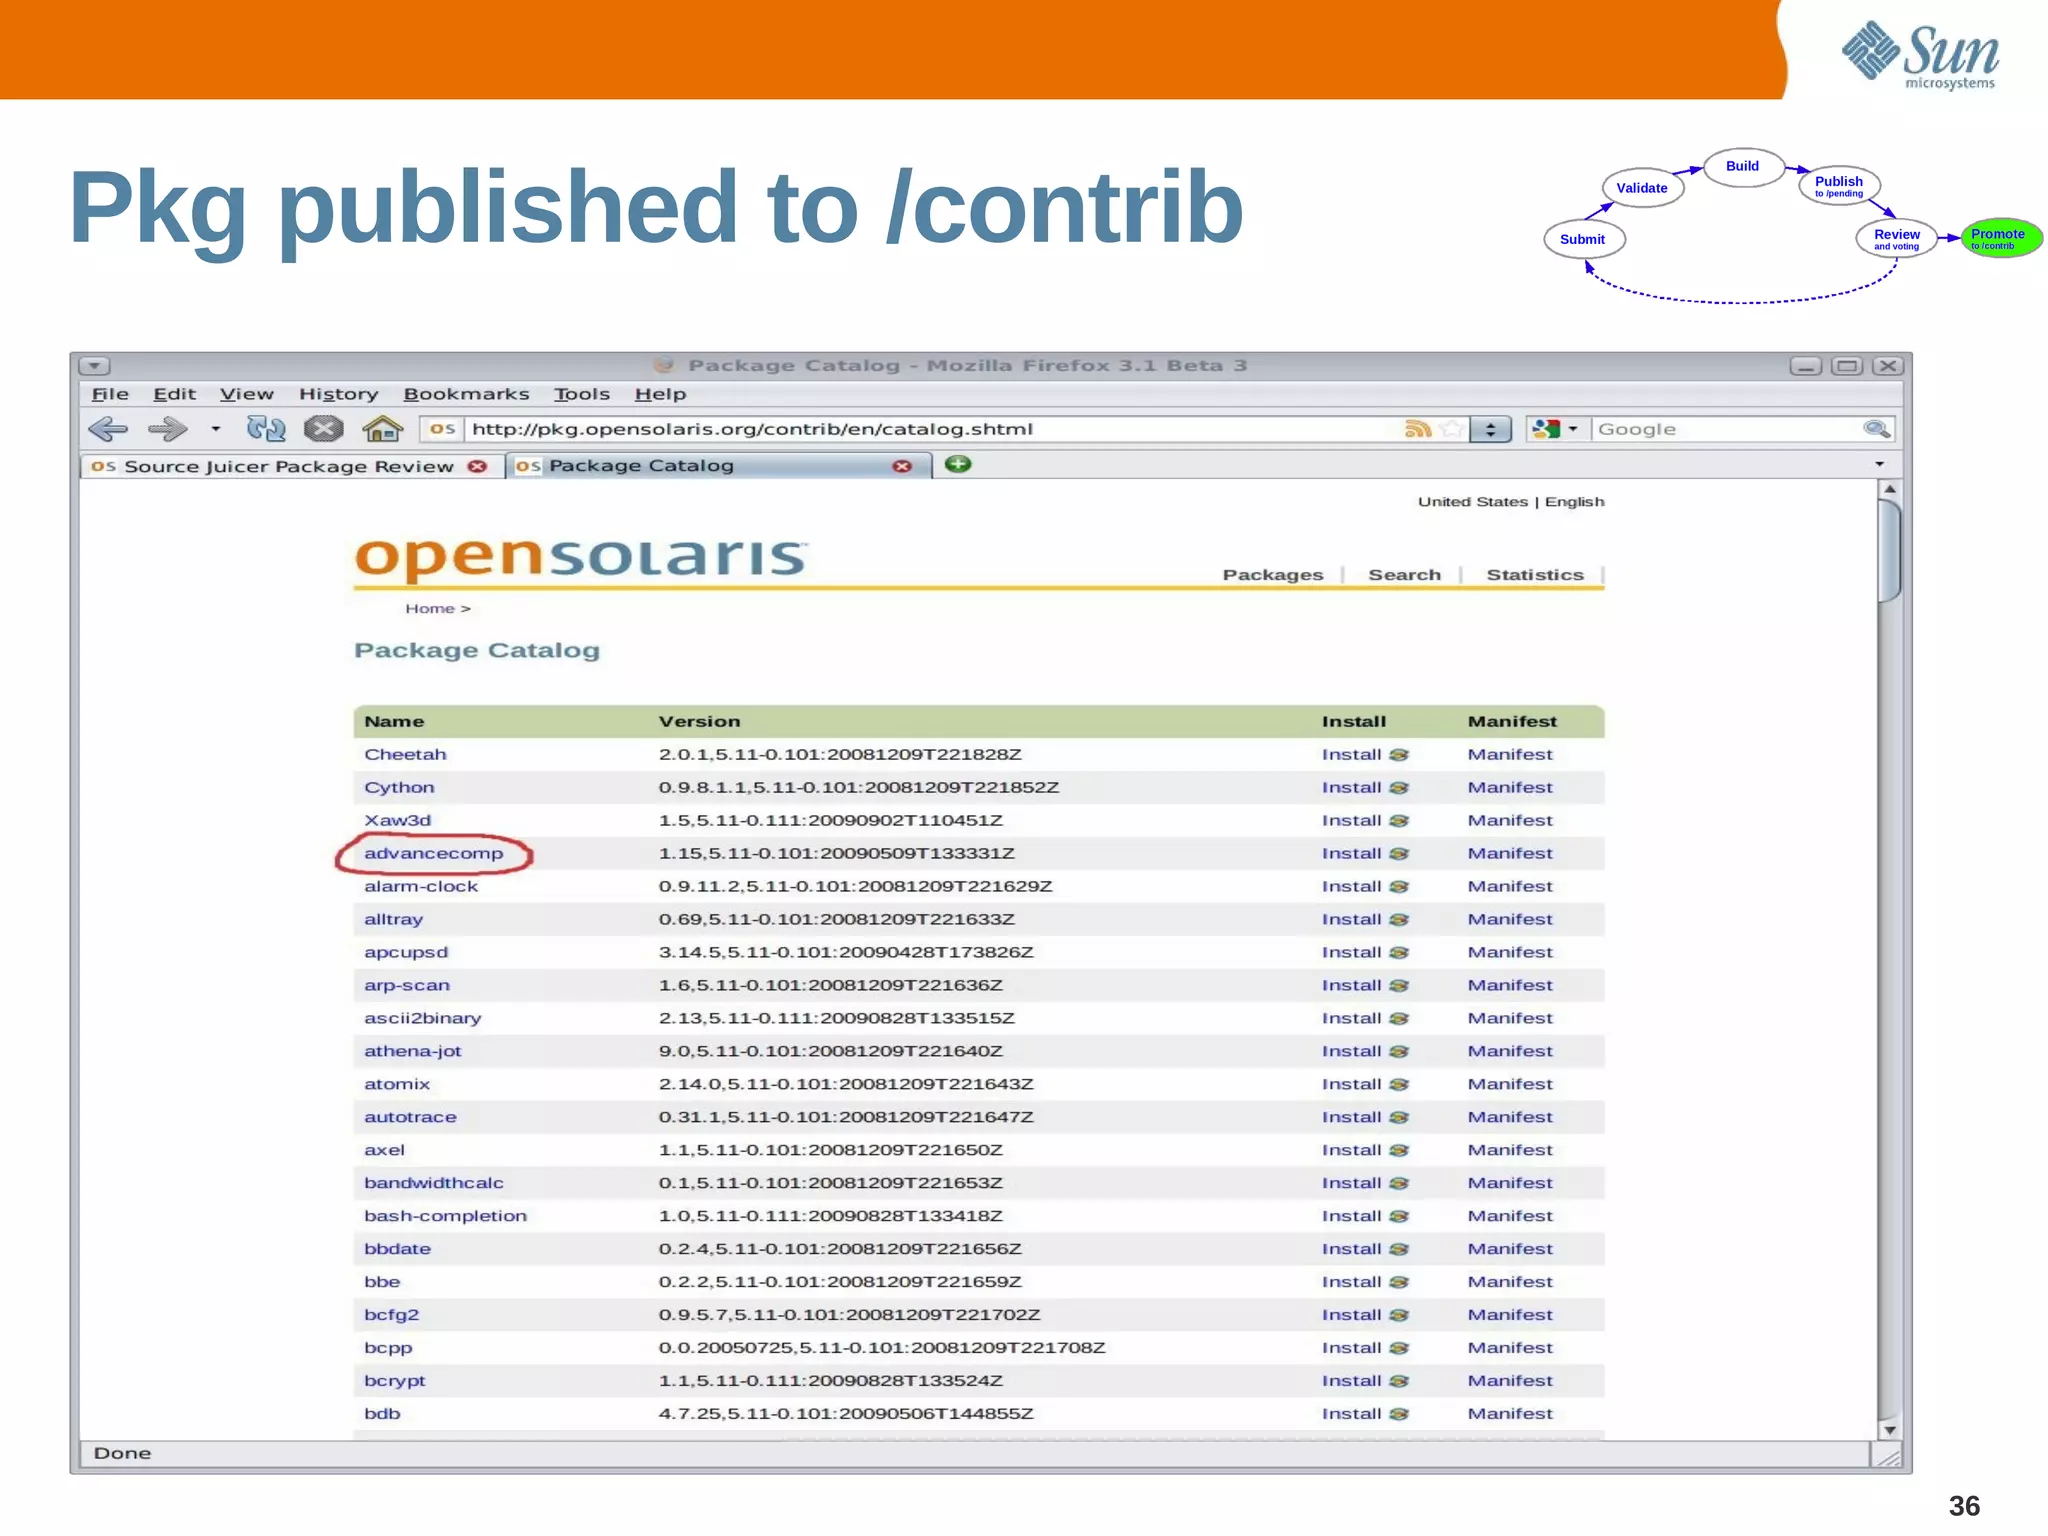The image size is (2048, 1536).
Task: Click the vertical scrollbar thumb
Action: tap(1889, 551)
